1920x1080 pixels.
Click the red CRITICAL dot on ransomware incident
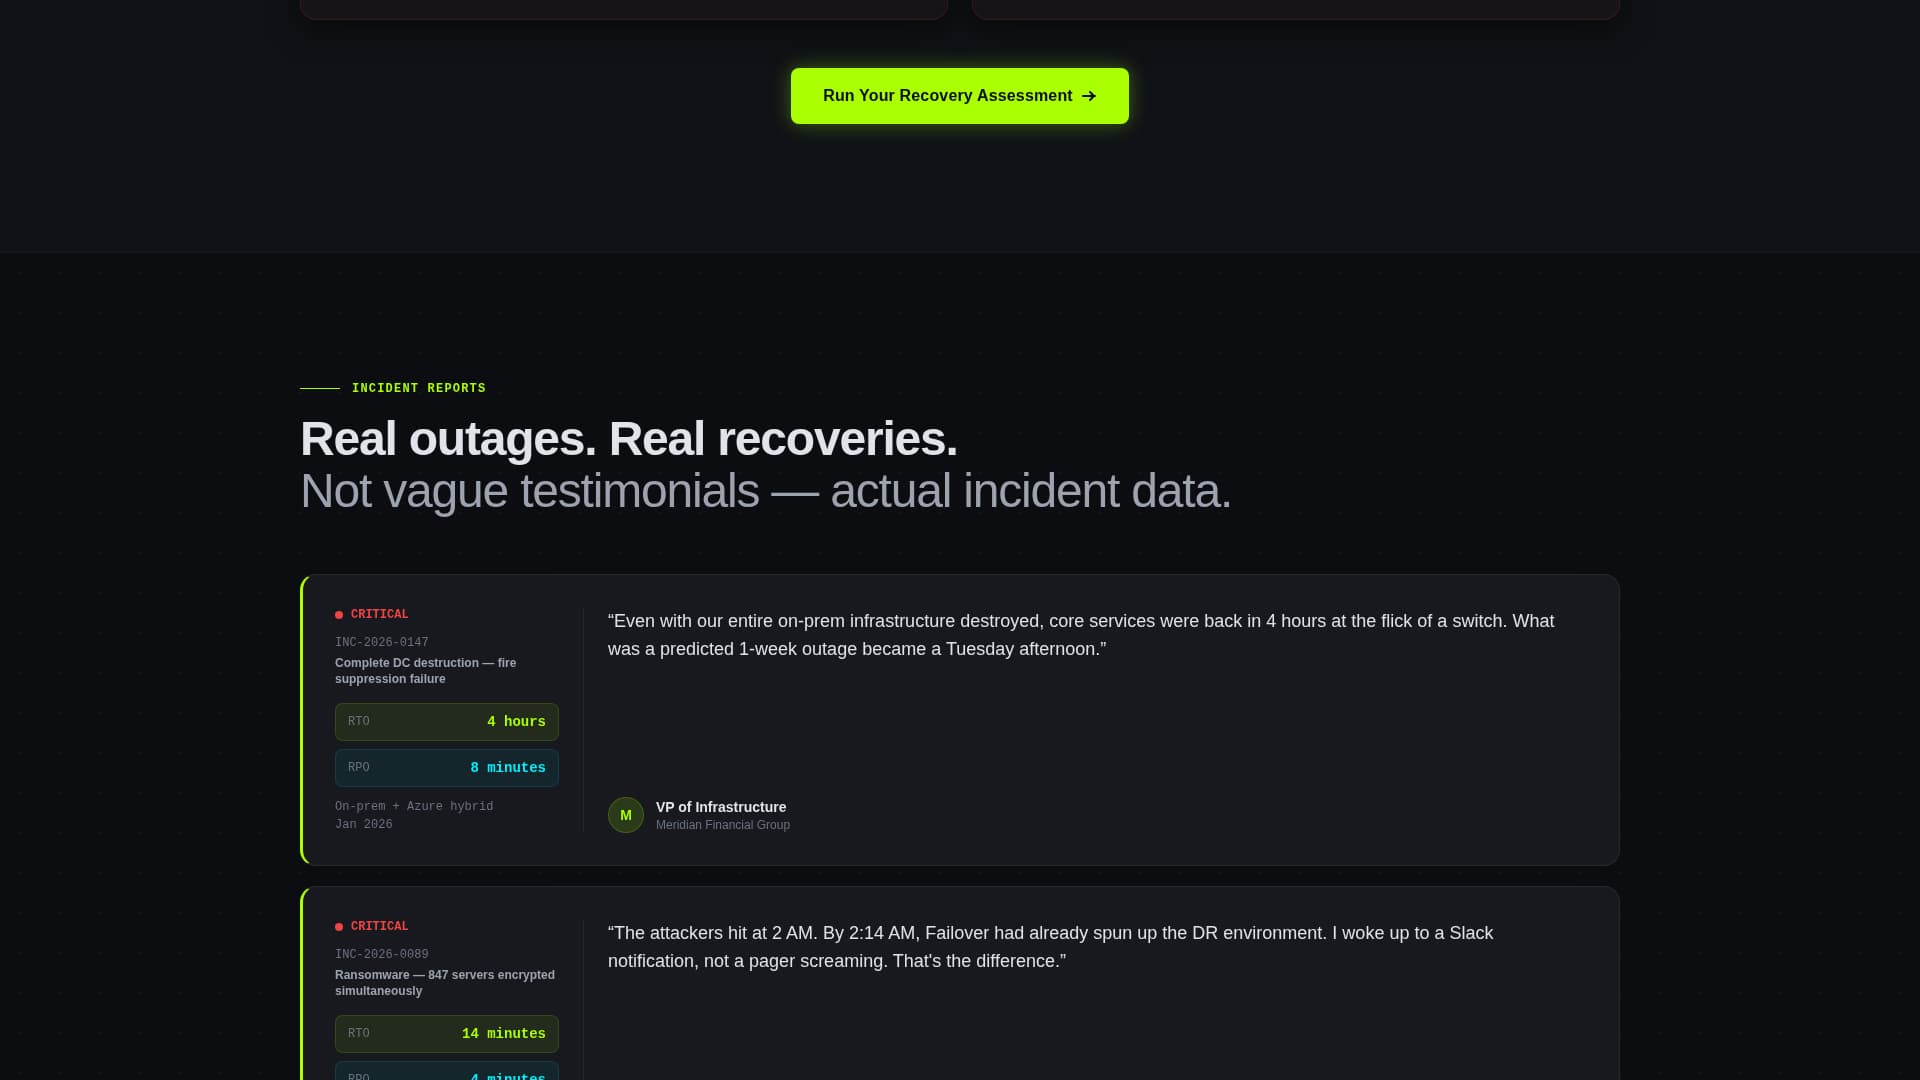339,926
